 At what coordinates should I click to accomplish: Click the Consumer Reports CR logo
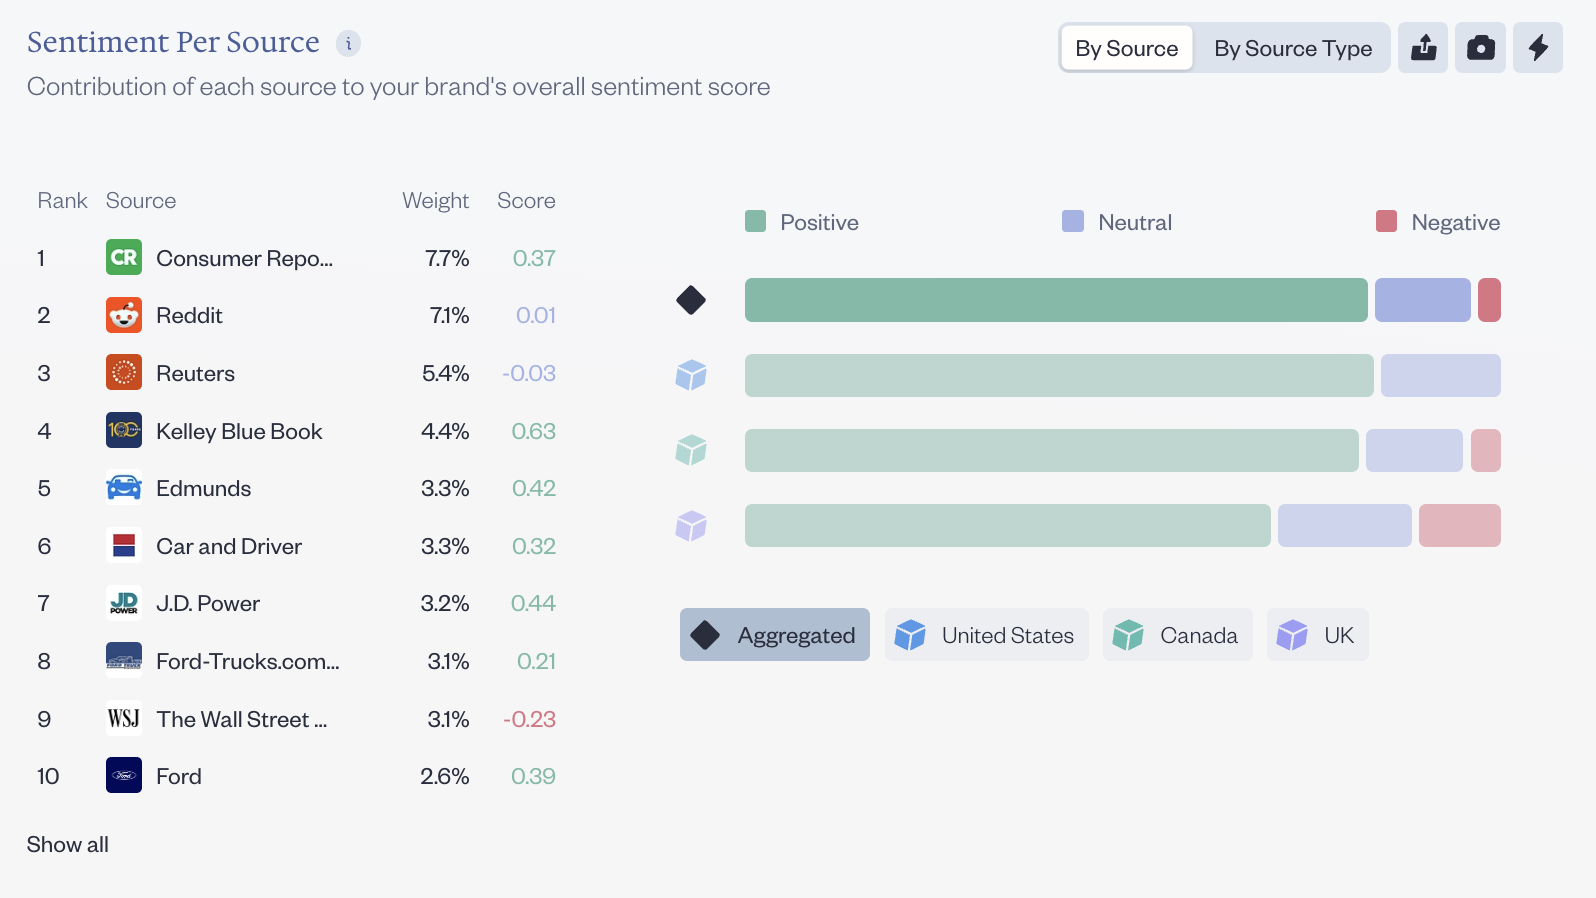pos(124,257)
